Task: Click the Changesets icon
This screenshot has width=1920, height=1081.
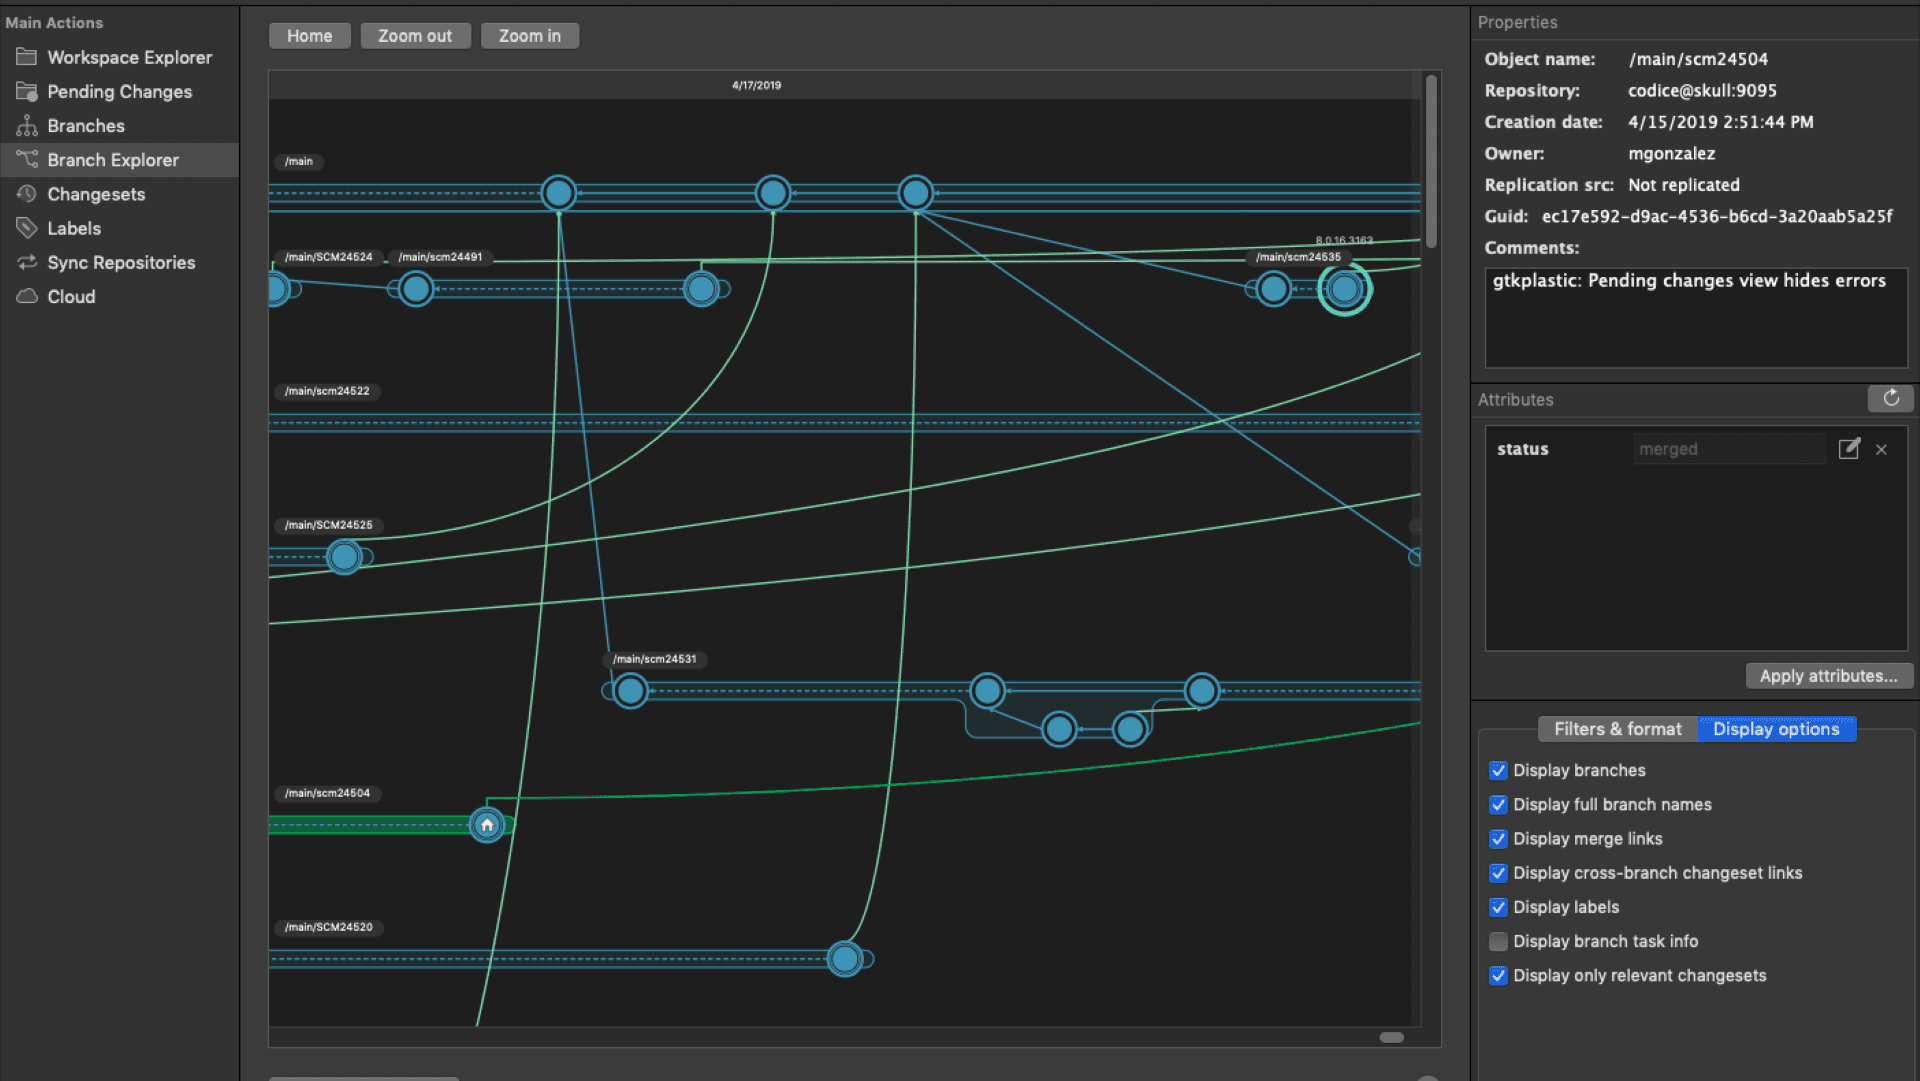Action: (26, 194)
